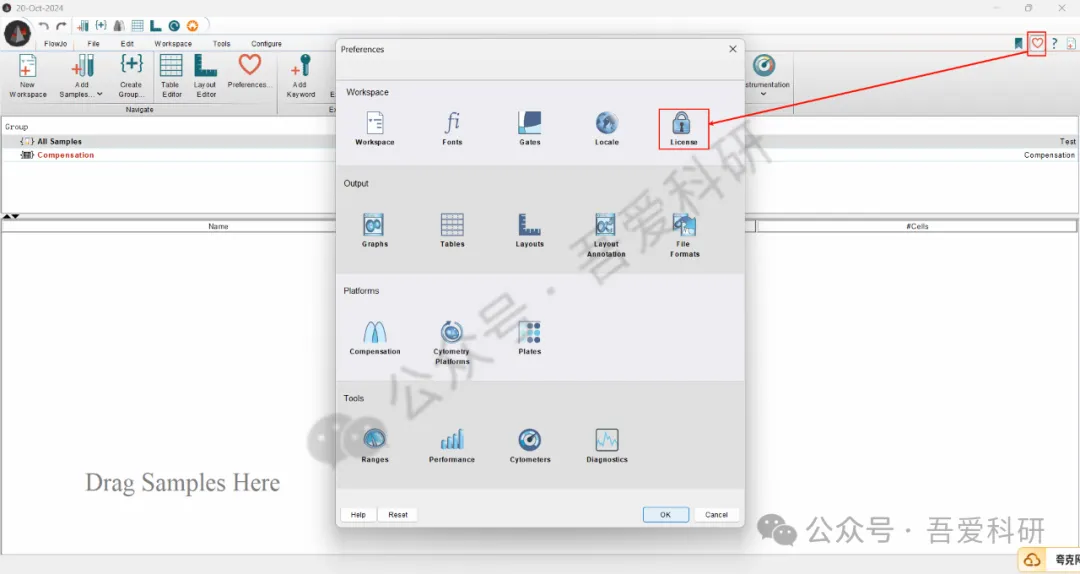This screenshot has height=574, width=1080.
Task: Click Reset in Preferences dialog
Action: pos(398,515)
